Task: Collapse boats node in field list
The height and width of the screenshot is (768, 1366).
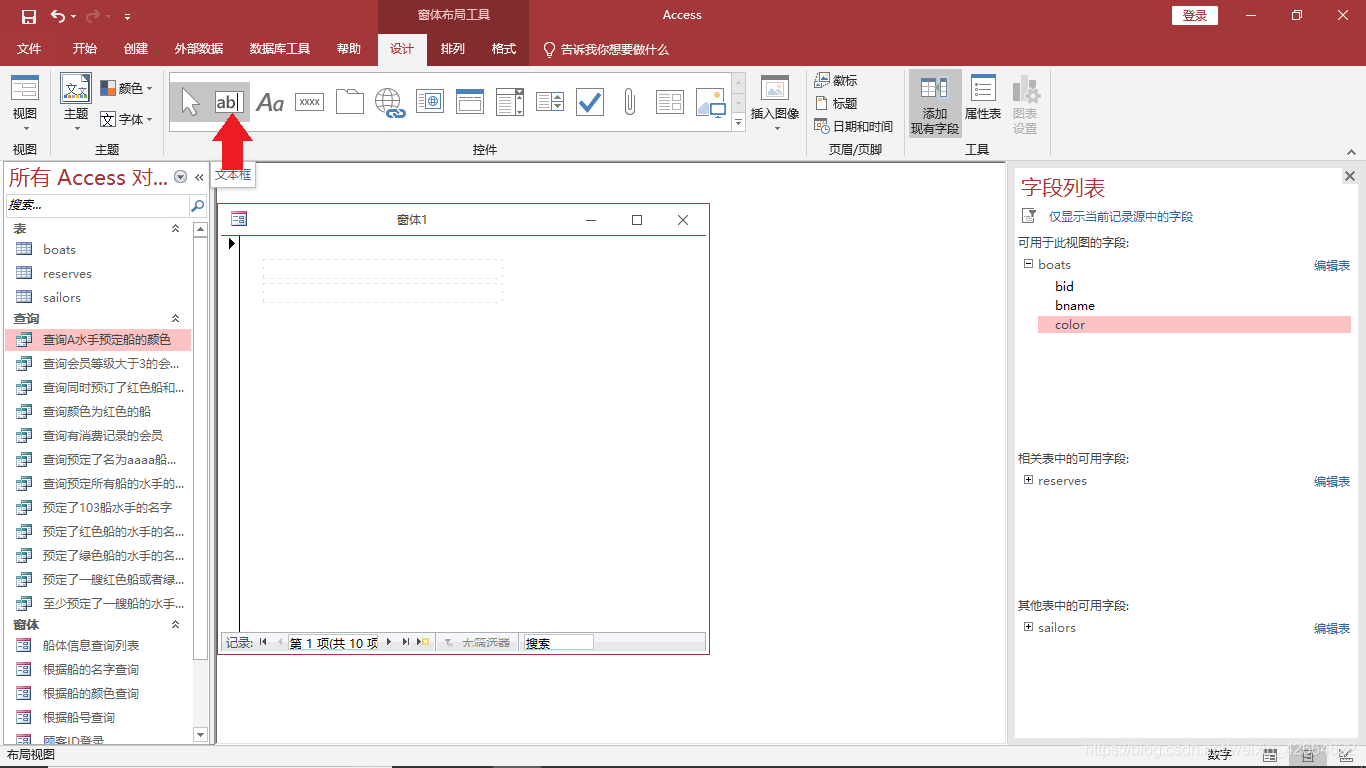Action: 1028,264
